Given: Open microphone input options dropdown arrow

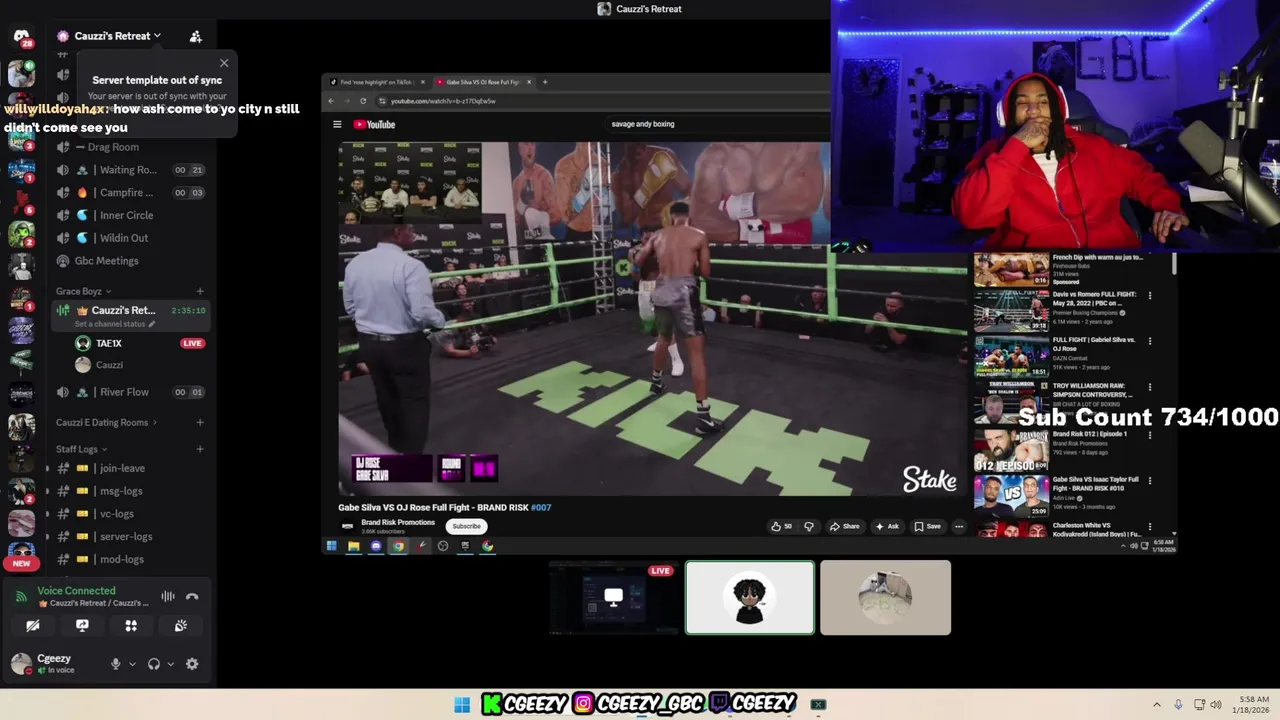Looking at the screenshot, I should (x=132, y=664).
